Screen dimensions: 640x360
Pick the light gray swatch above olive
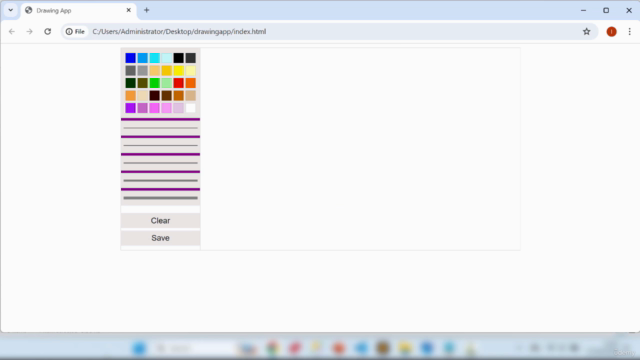click(142, 71)
